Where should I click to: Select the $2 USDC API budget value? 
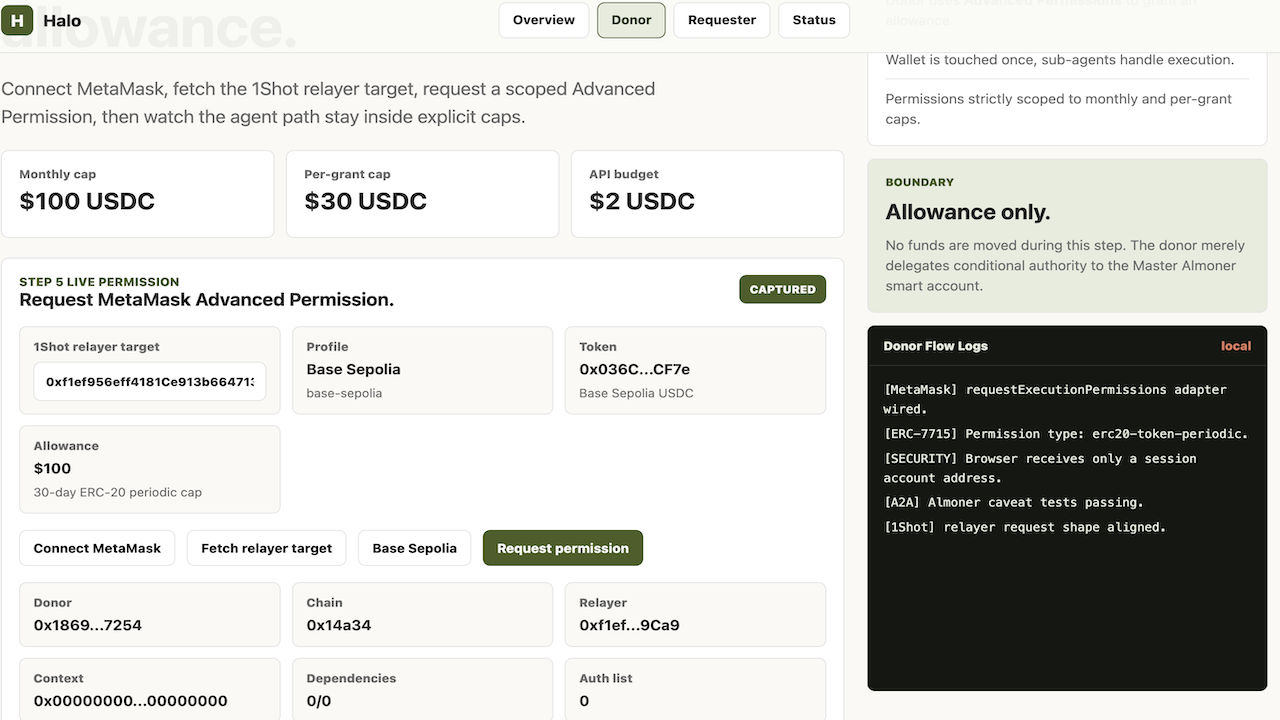[x=642, y=201]
